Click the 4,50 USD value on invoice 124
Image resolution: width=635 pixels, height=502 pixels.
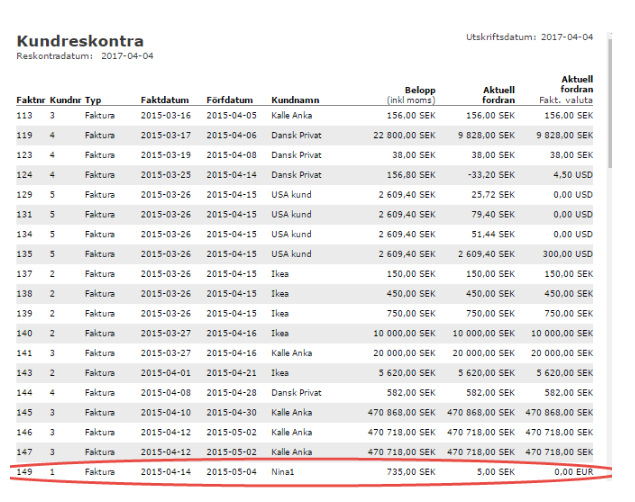click(x=573, y=174)
